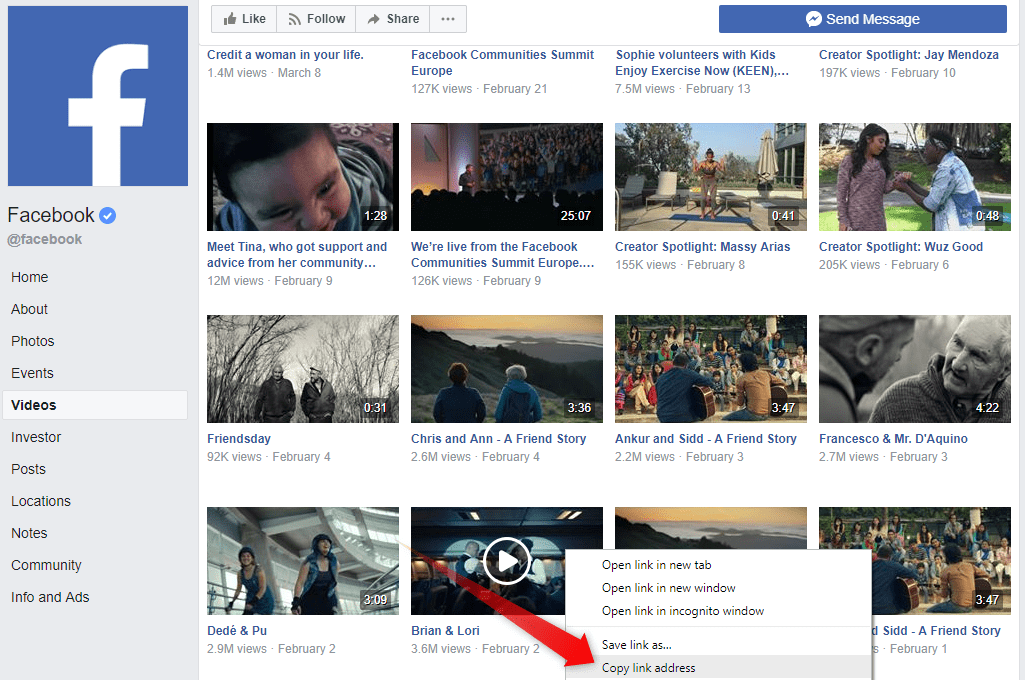Open the Chris and Ann video thumbnail
This screenshot has height=680, width=1025.
click(x=506, y=369)
